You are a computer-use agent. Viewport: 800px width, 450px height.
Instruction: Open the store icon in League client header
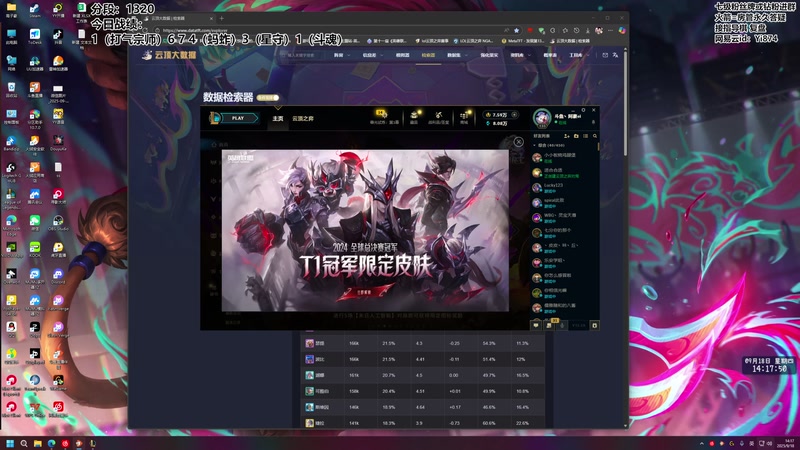click(464, 117)
